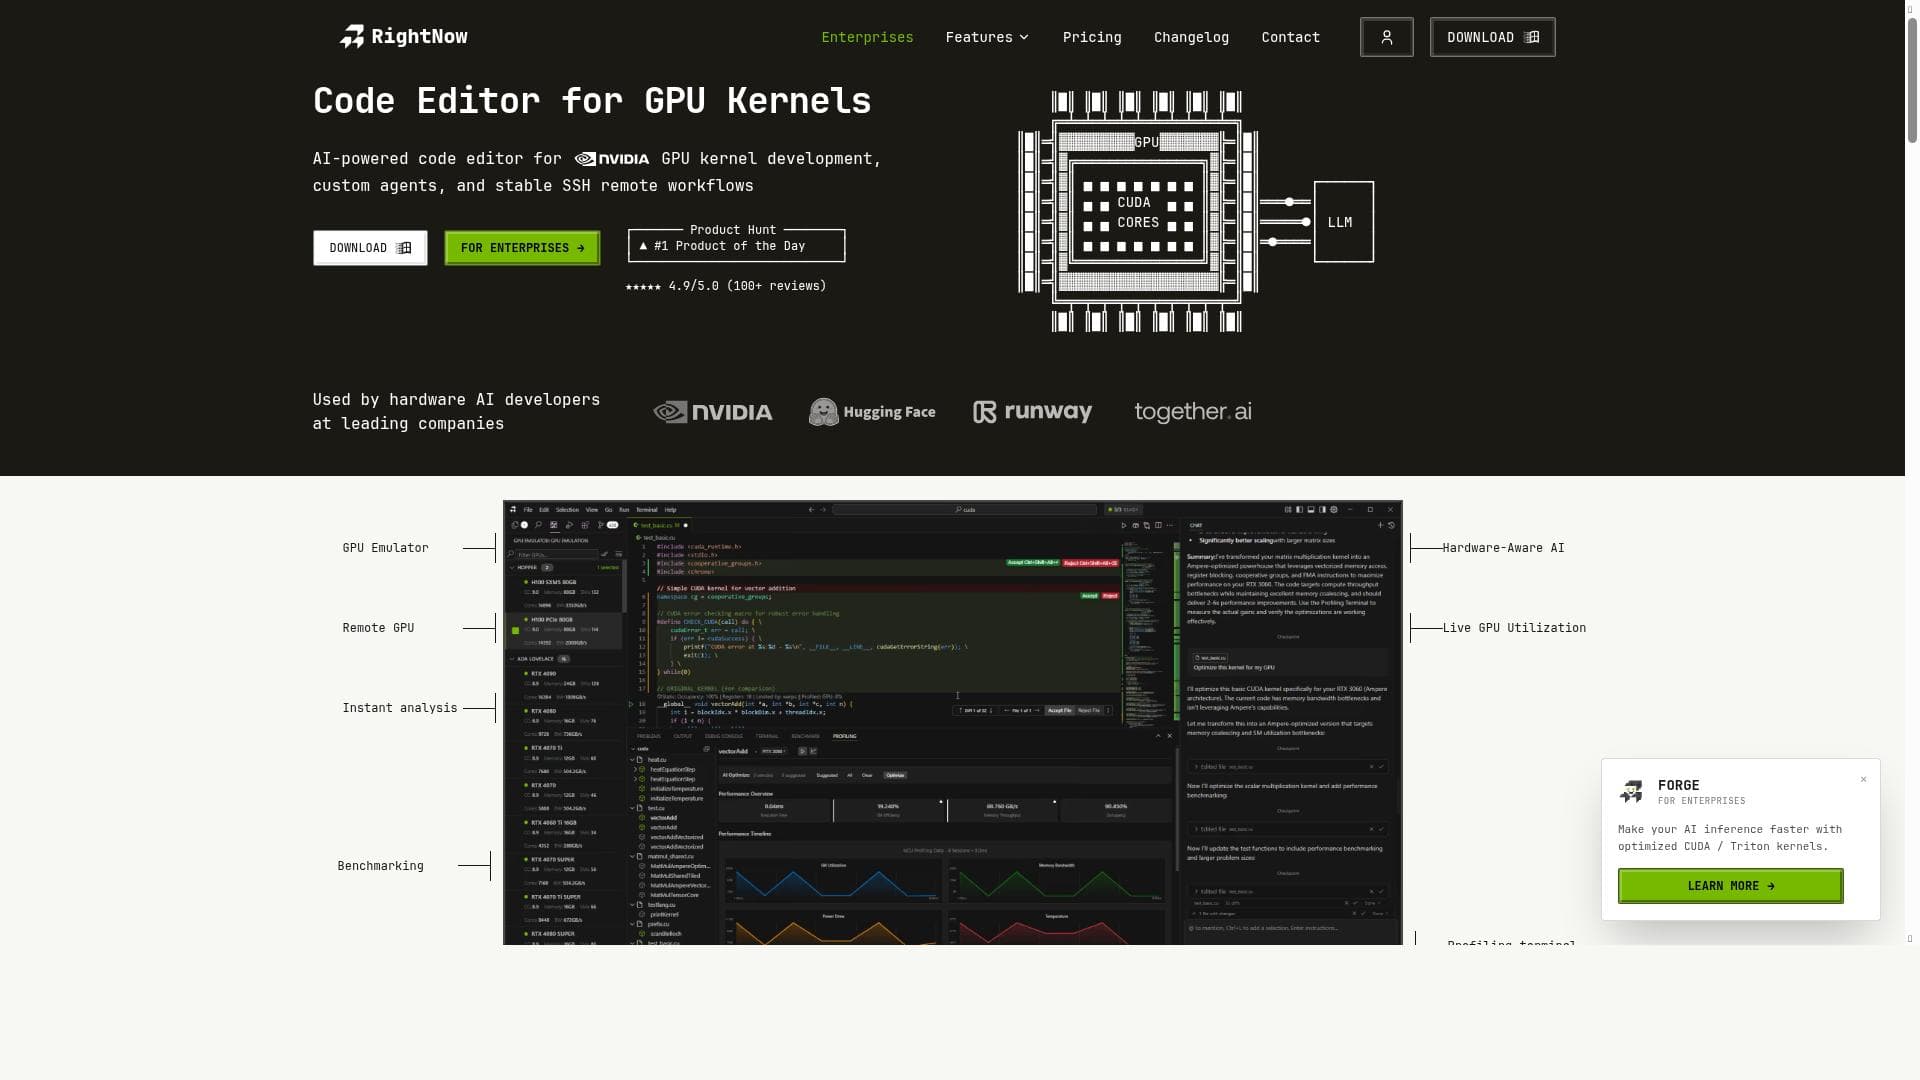The width and height of the screenshot is (1920, 1080).
Task: Click the Forge popup title text
Action: coord(1678,786)
